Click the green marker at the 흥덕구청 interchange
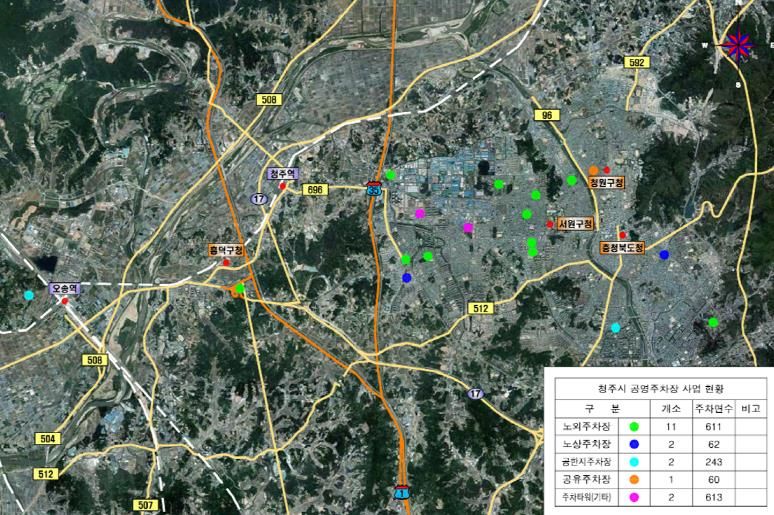 pyautogui.click(x=240, y=289)
